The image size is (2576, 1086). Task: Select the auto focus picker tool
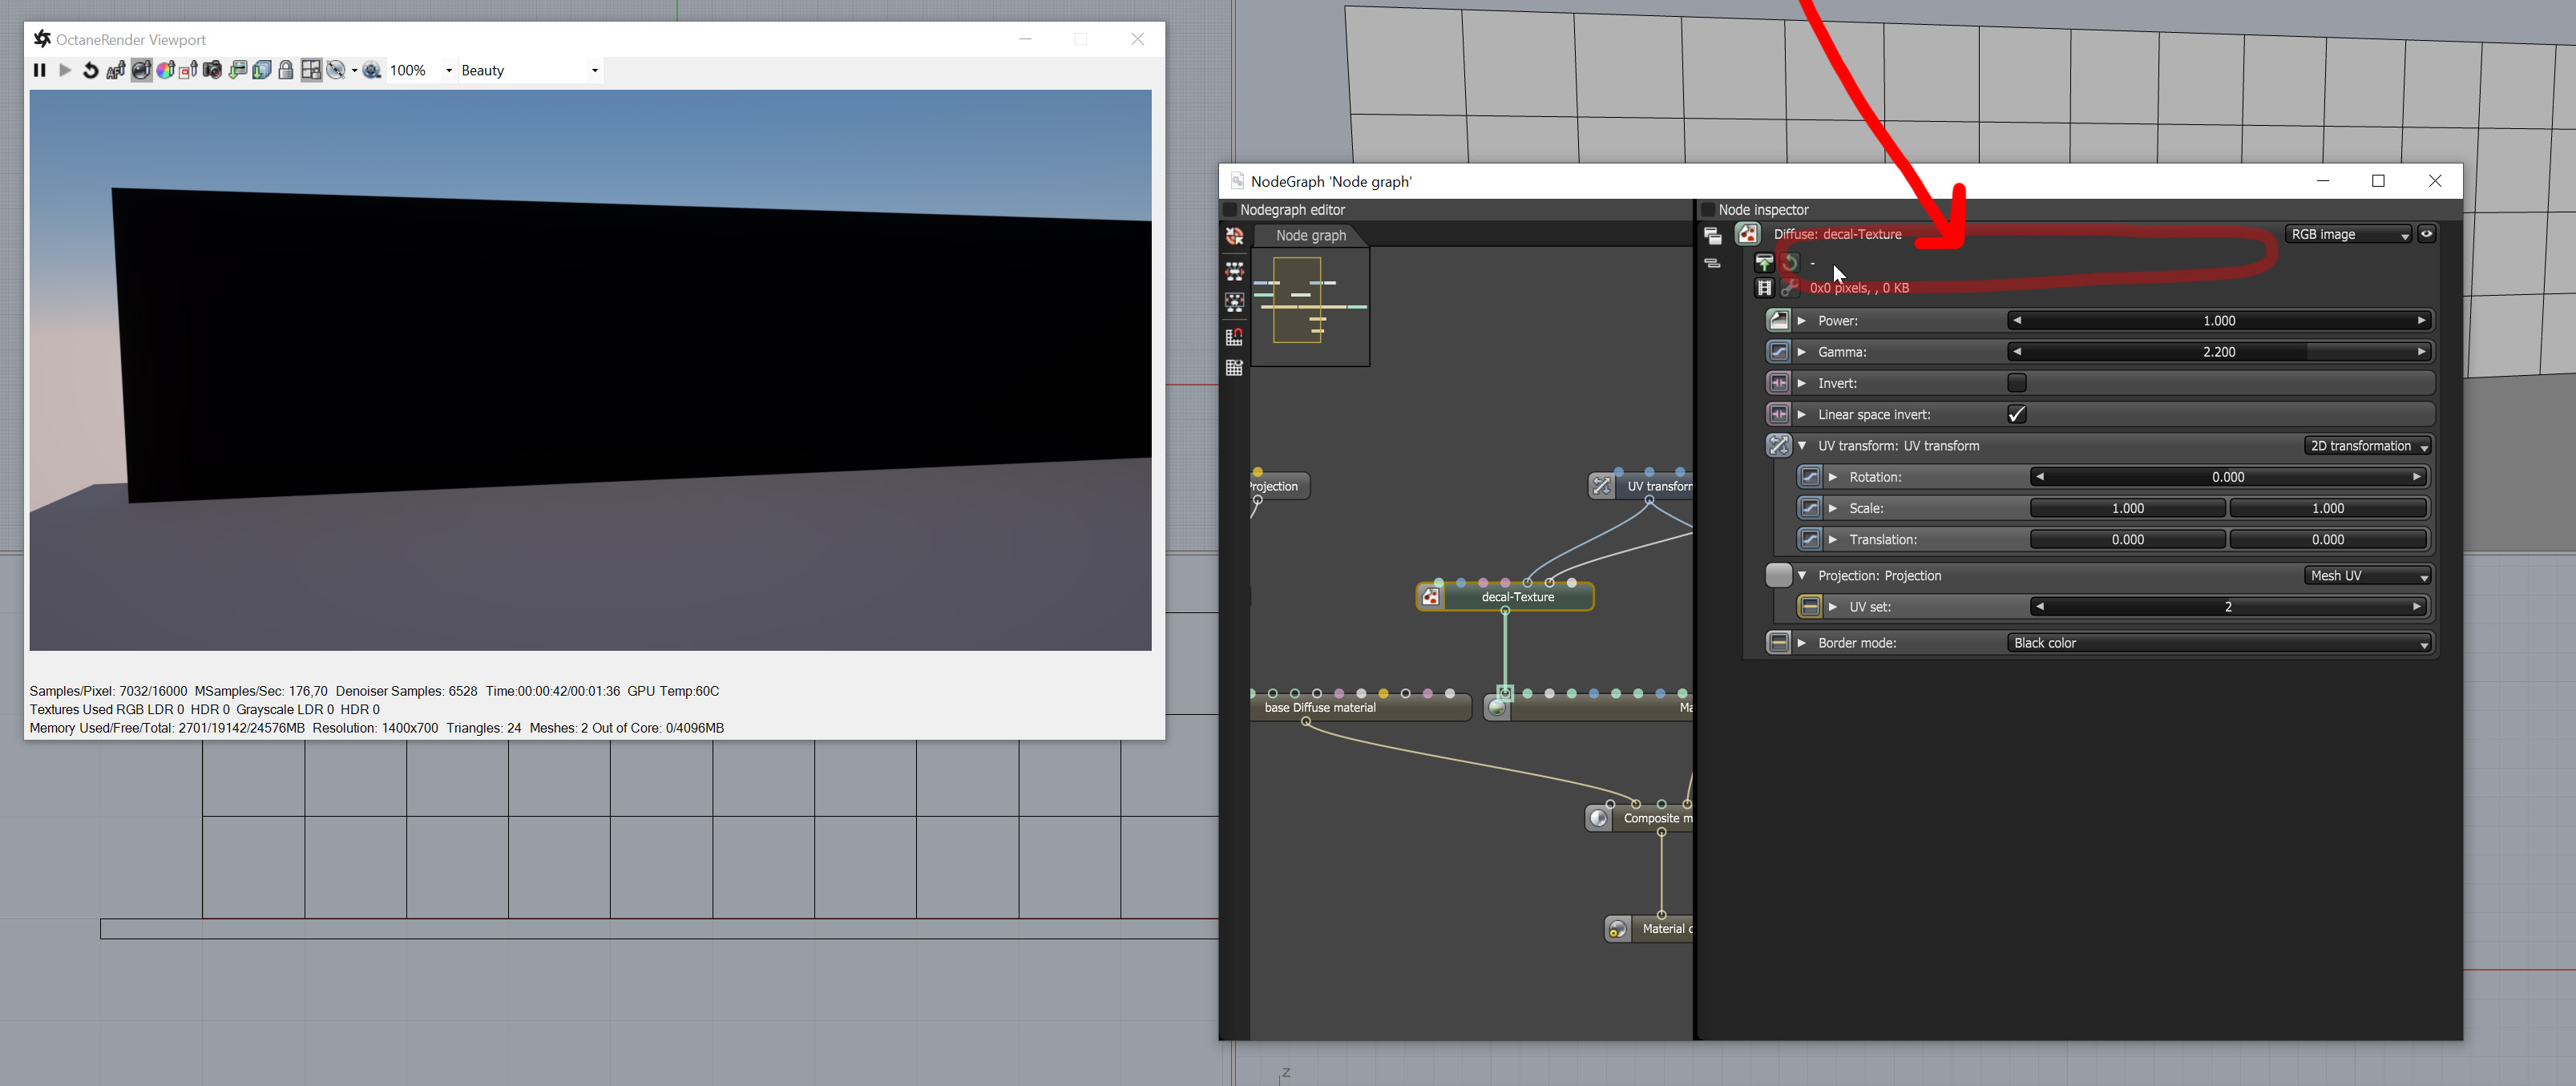point(116,70)
